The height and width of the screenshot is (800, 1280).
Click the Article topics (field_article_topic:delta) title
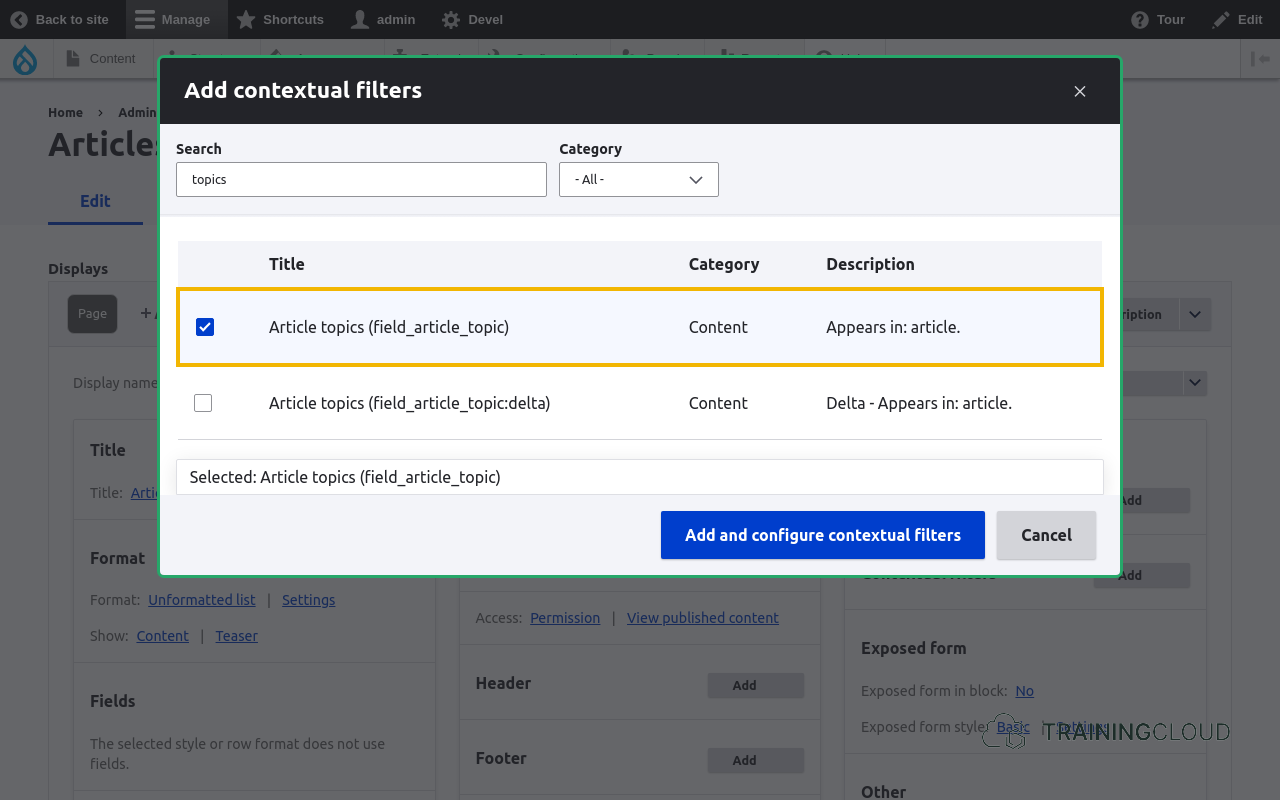click(410, 403)
